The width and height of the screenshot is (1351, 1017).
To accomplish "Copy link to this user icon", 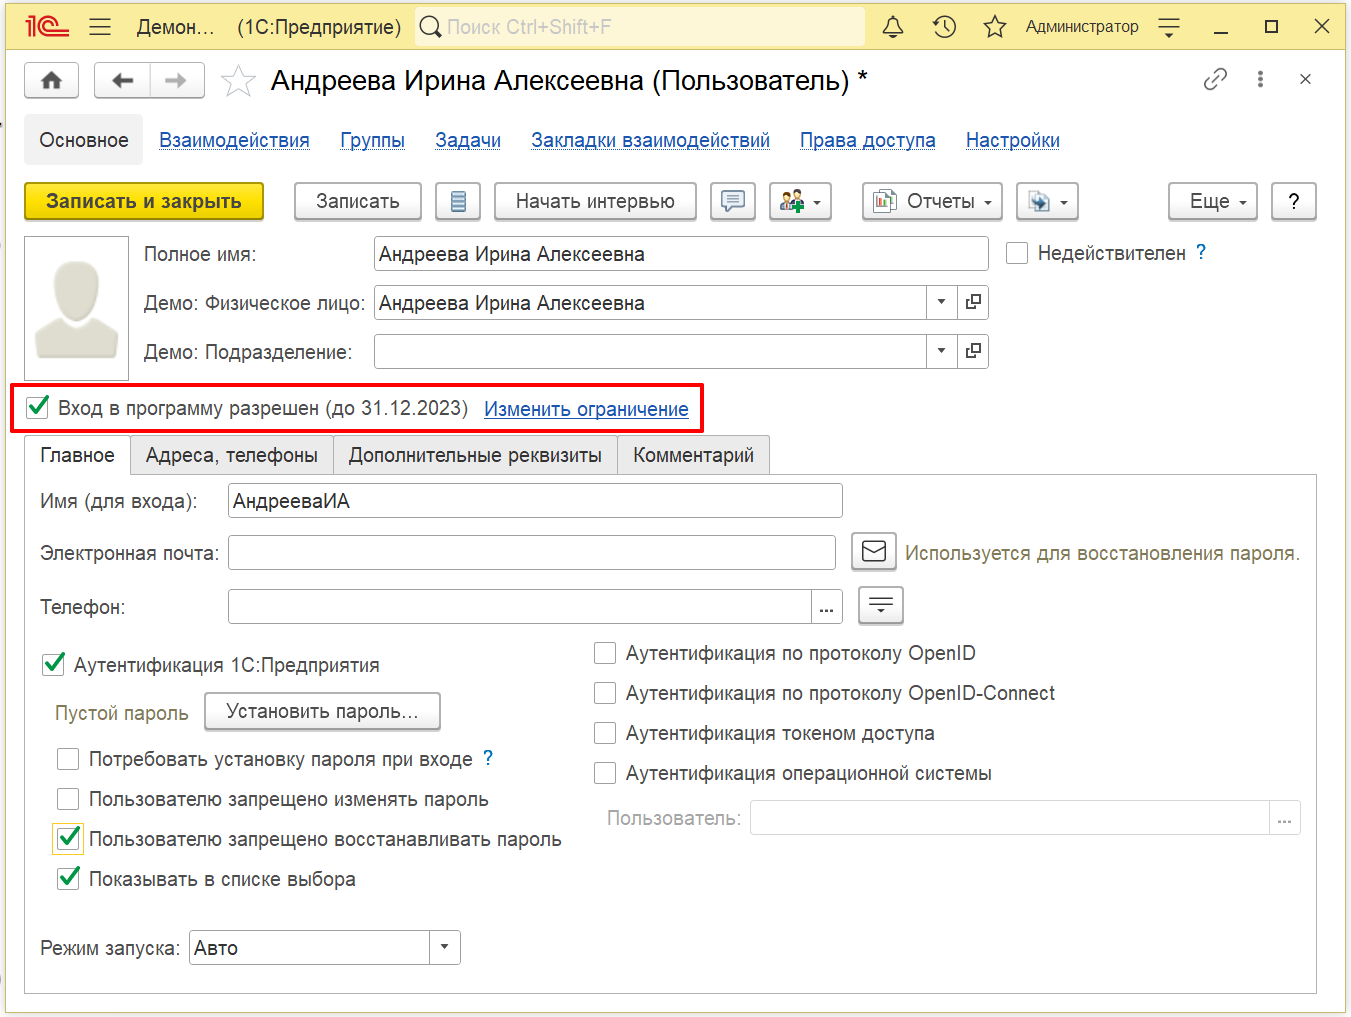I will pyautogui.click(x=1215, y=79).
